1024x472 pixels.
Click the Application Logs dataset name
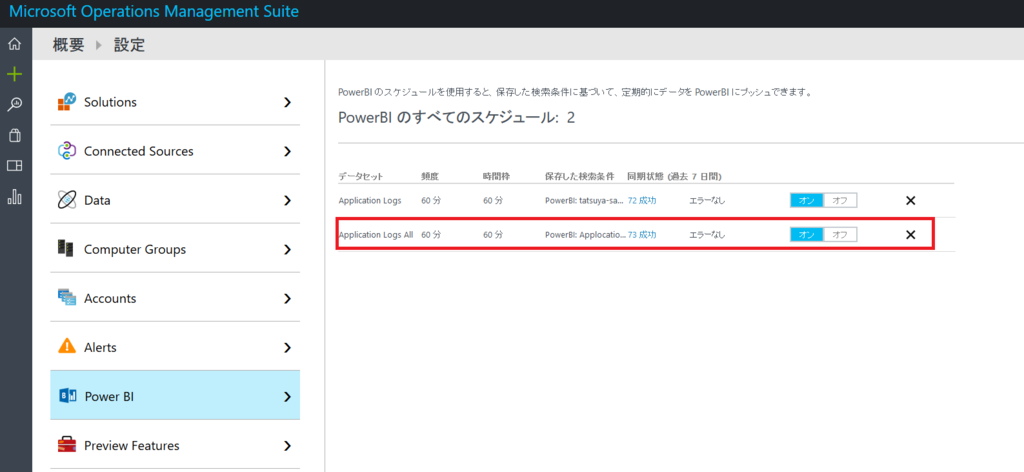click(x=370, y=200)
